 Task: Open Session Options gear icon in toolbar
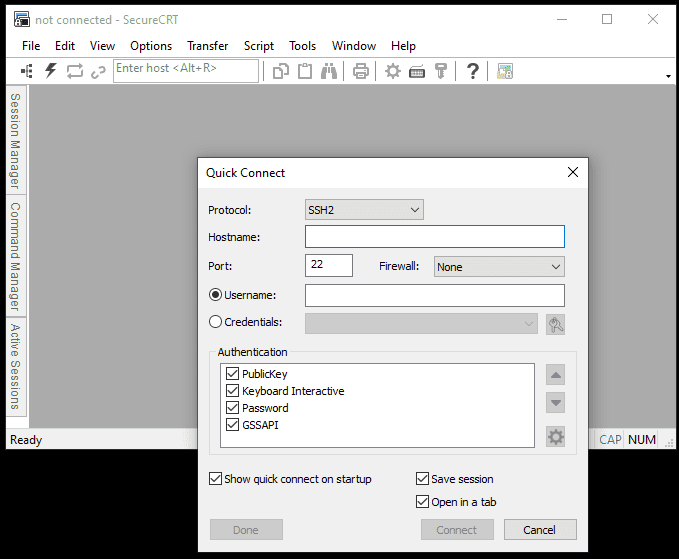(x=393, y=71)
